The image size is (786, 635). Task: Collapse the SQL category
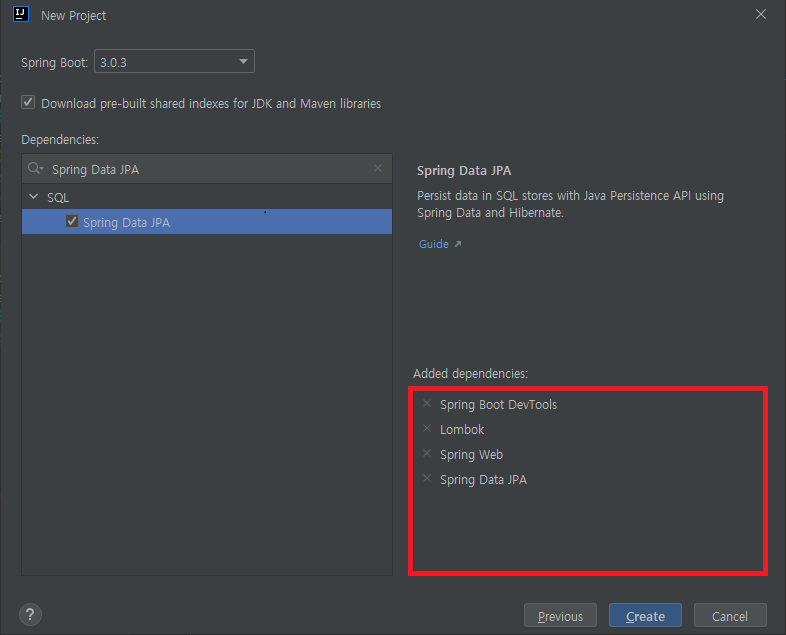[x=34, y=197]
